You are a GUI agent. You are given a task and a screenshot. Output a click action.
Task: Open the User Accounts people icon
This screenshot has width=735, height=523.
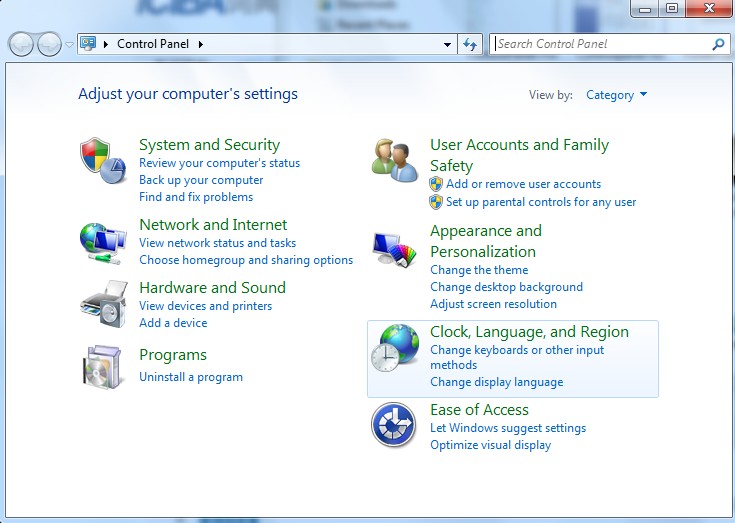coord(395,160)
